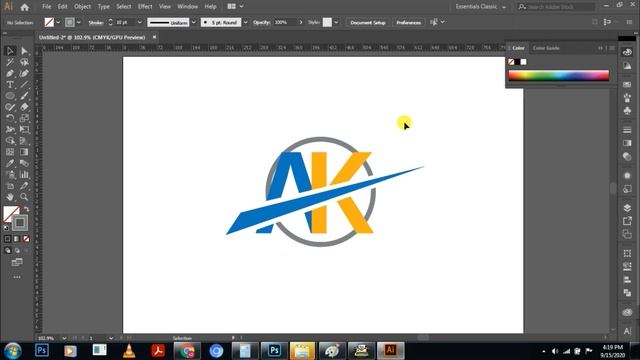Change screen mode button
640x360 pixels.
click(x=17, y=262)
